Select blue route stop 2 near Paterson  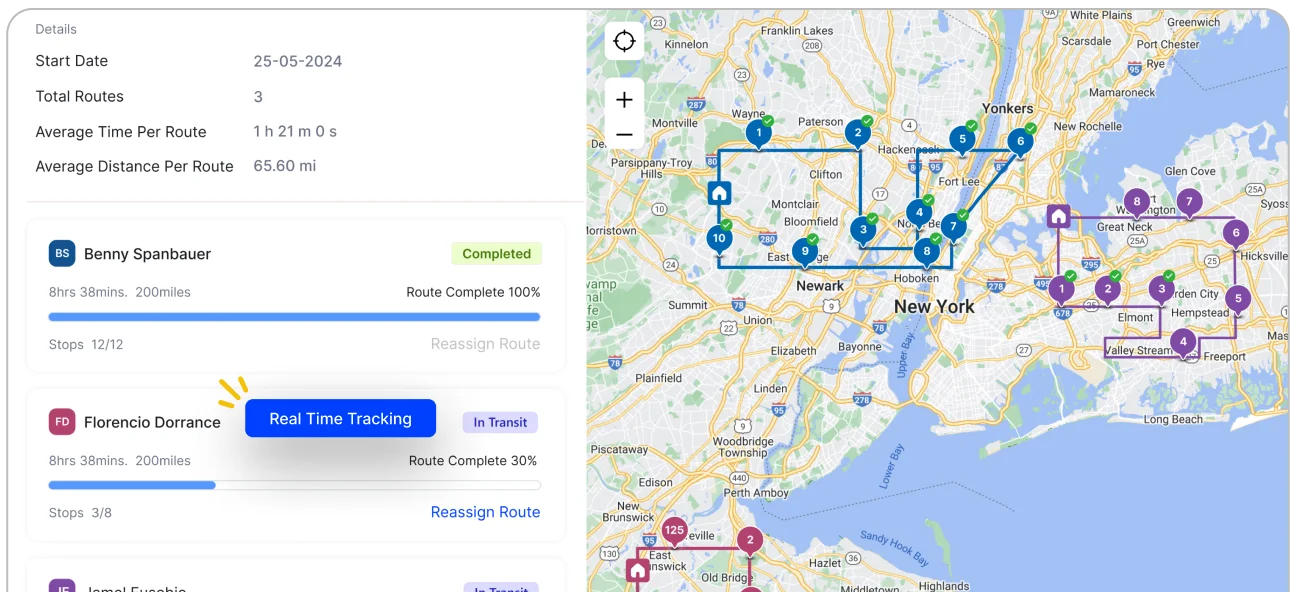coord(857,134)
